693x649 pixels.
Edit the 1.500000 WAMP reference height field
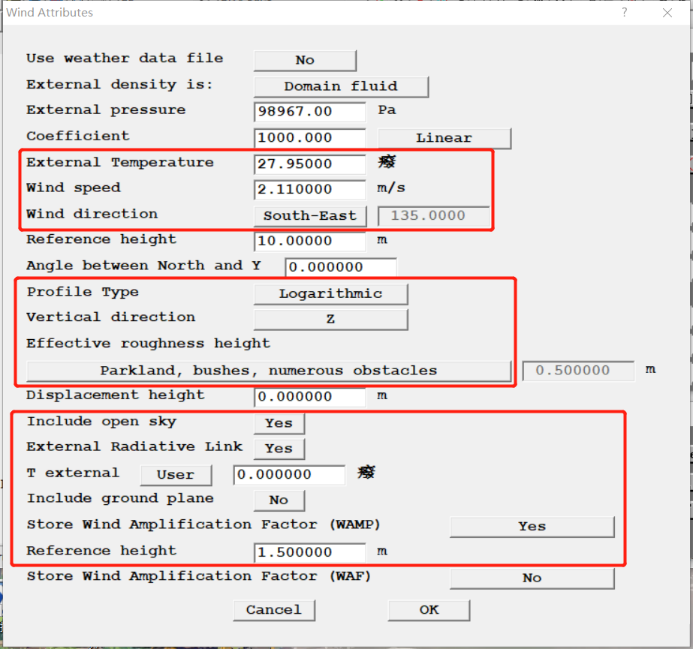[x=310, y=553]
